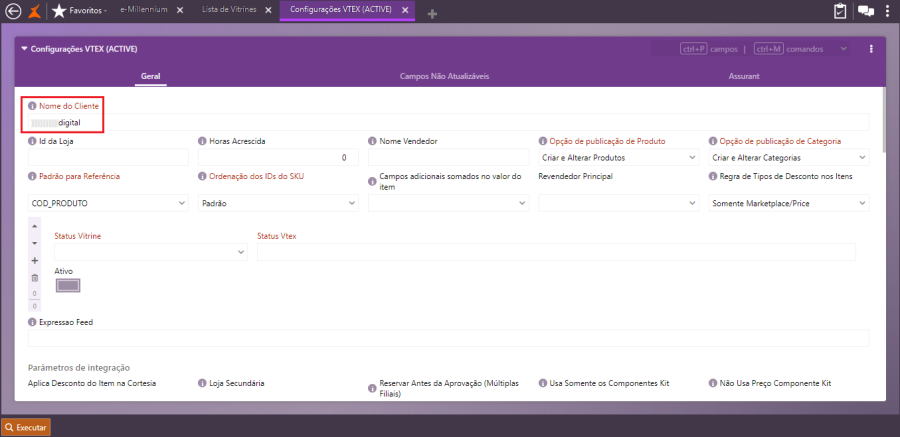Screen dimensions: 900x437
Task: Focus the Expressao Feed input field
Action: tap(448, 338)
